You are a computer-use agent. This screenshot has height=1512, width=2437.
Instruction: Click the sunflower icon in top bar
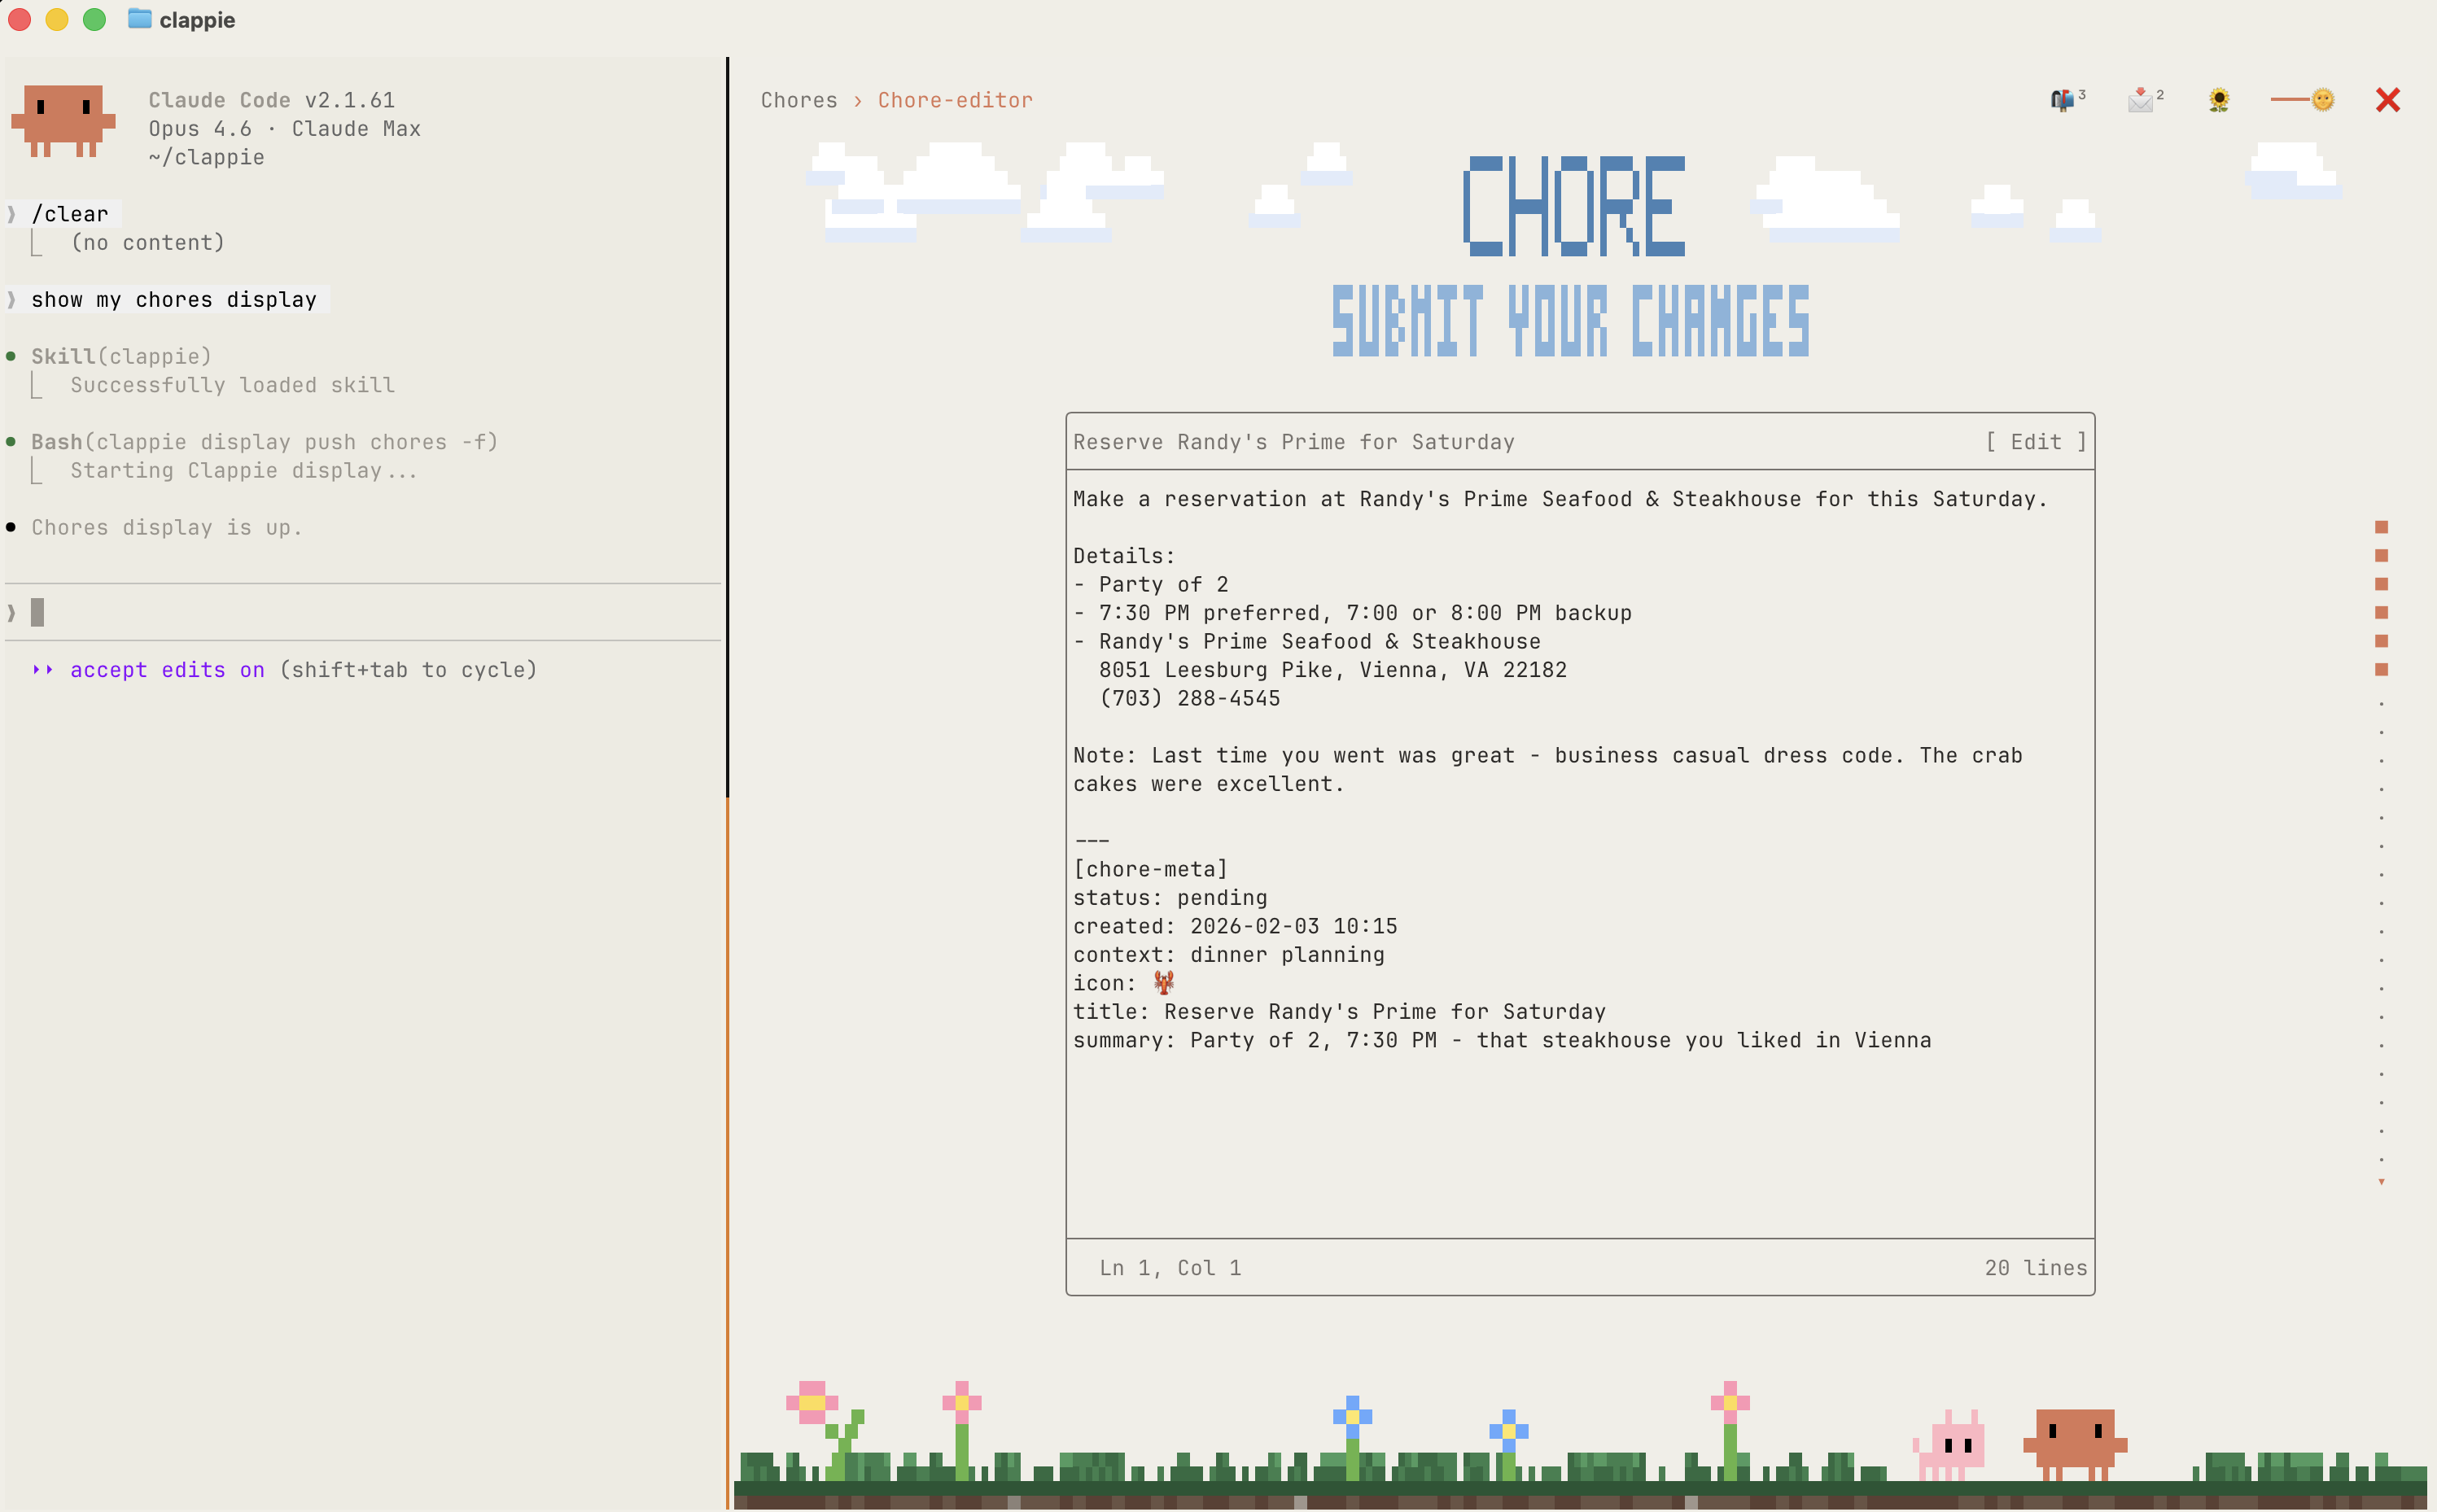2218,100
